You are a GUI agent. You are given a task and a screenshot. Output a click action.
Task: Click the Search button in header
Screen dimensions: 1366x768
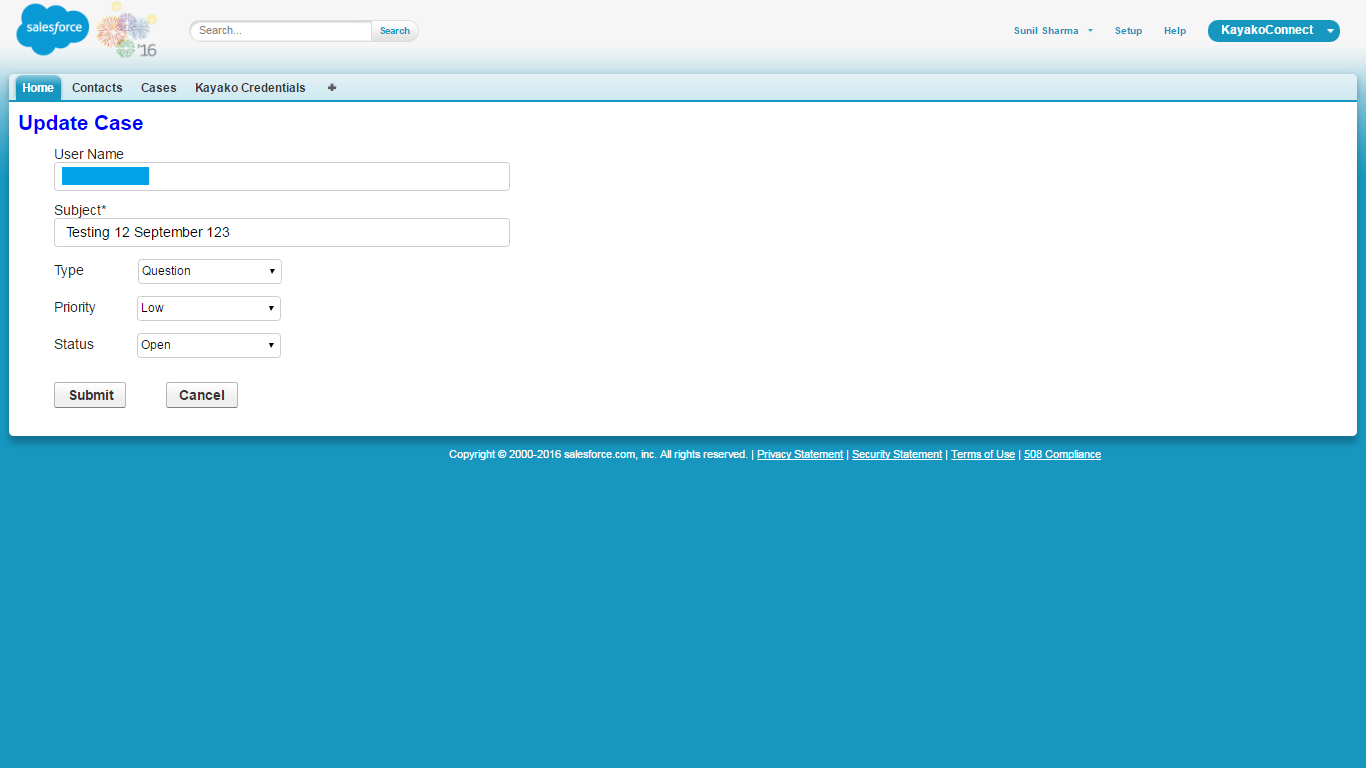pos(395,31)
